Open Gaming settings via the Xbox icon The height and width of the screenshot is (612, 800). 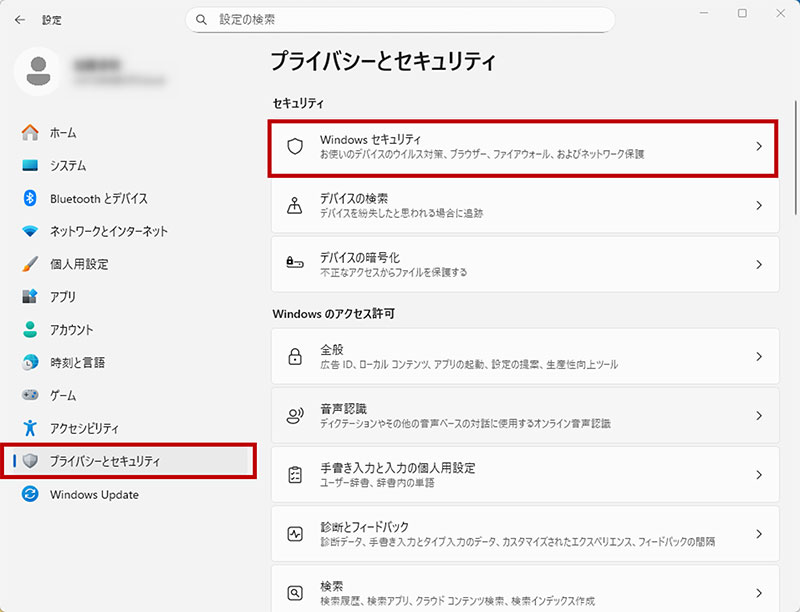(x=29, y=396)
